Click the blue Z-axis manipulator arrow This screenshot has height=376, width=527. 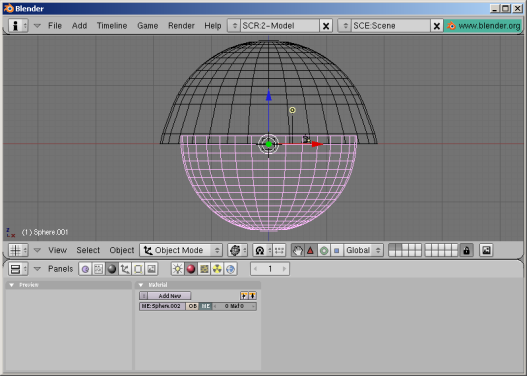coord(269,95)
